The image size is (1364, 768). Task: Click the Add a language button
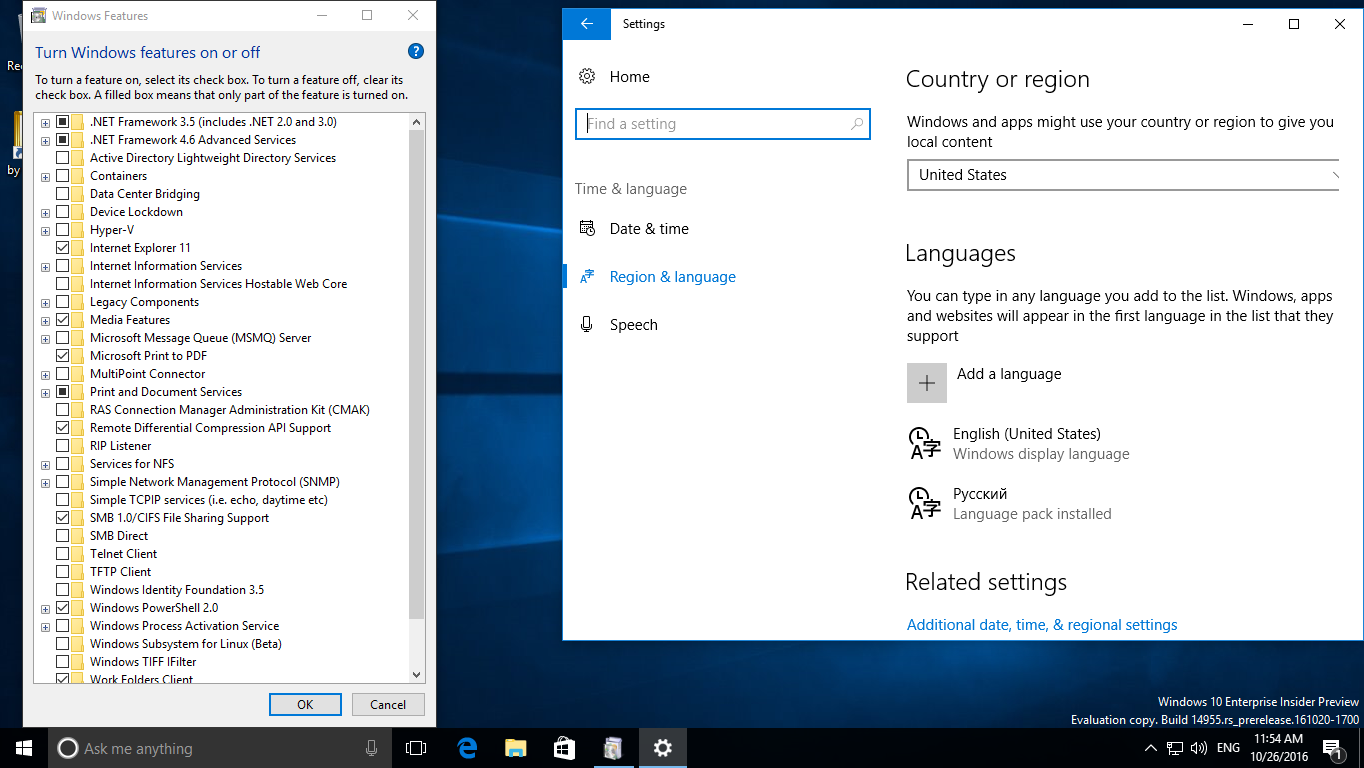point(985,383)
